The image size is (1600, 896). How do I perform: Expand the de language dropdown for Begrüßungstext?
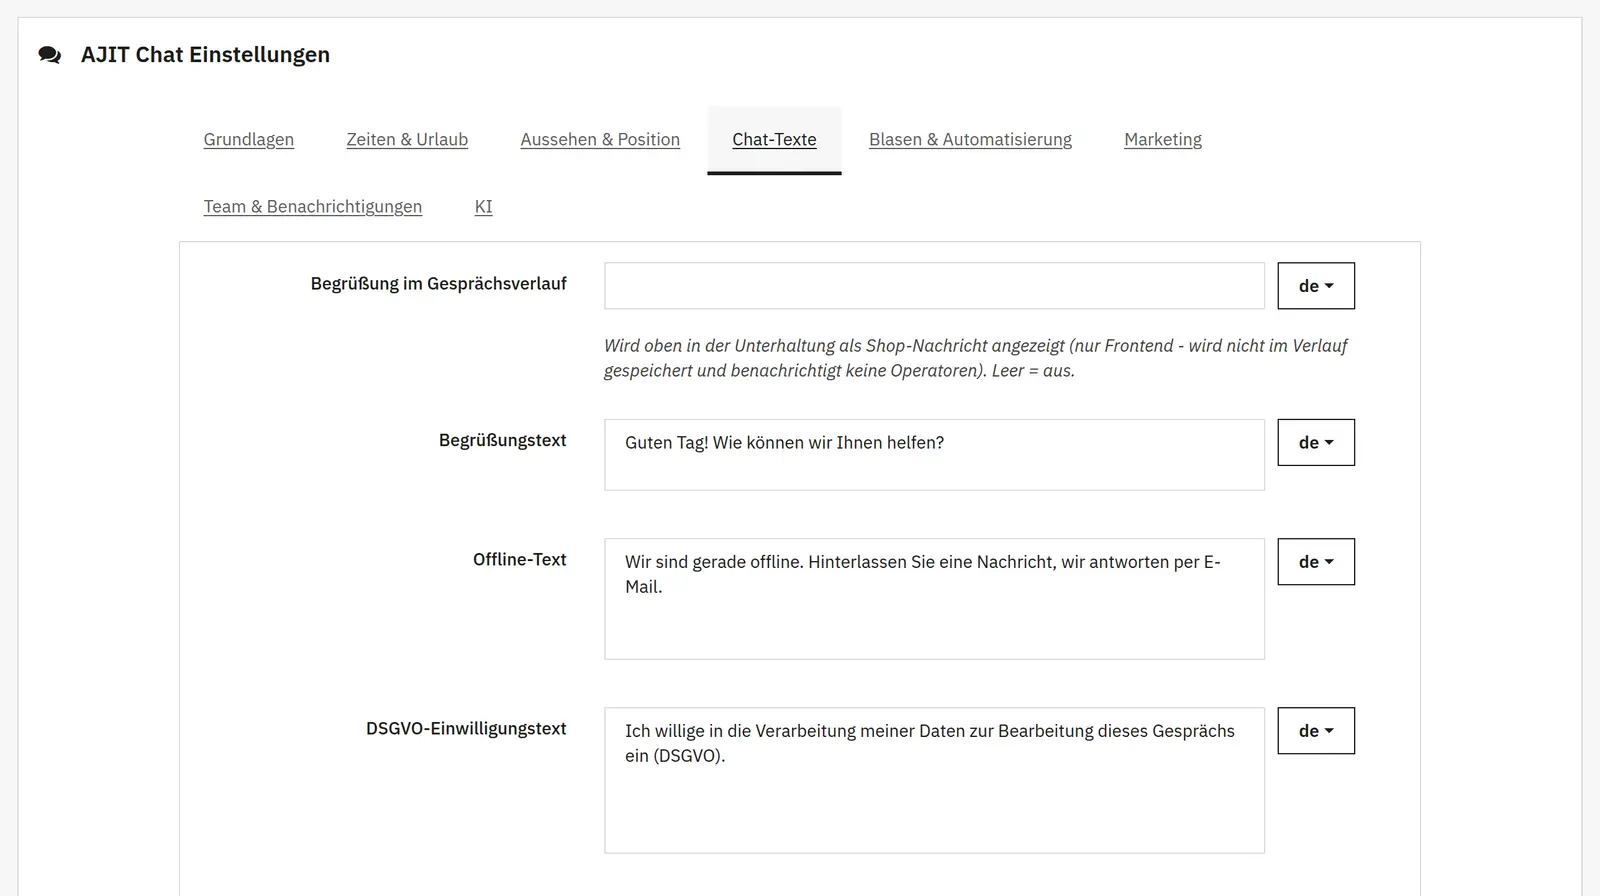1316,442
